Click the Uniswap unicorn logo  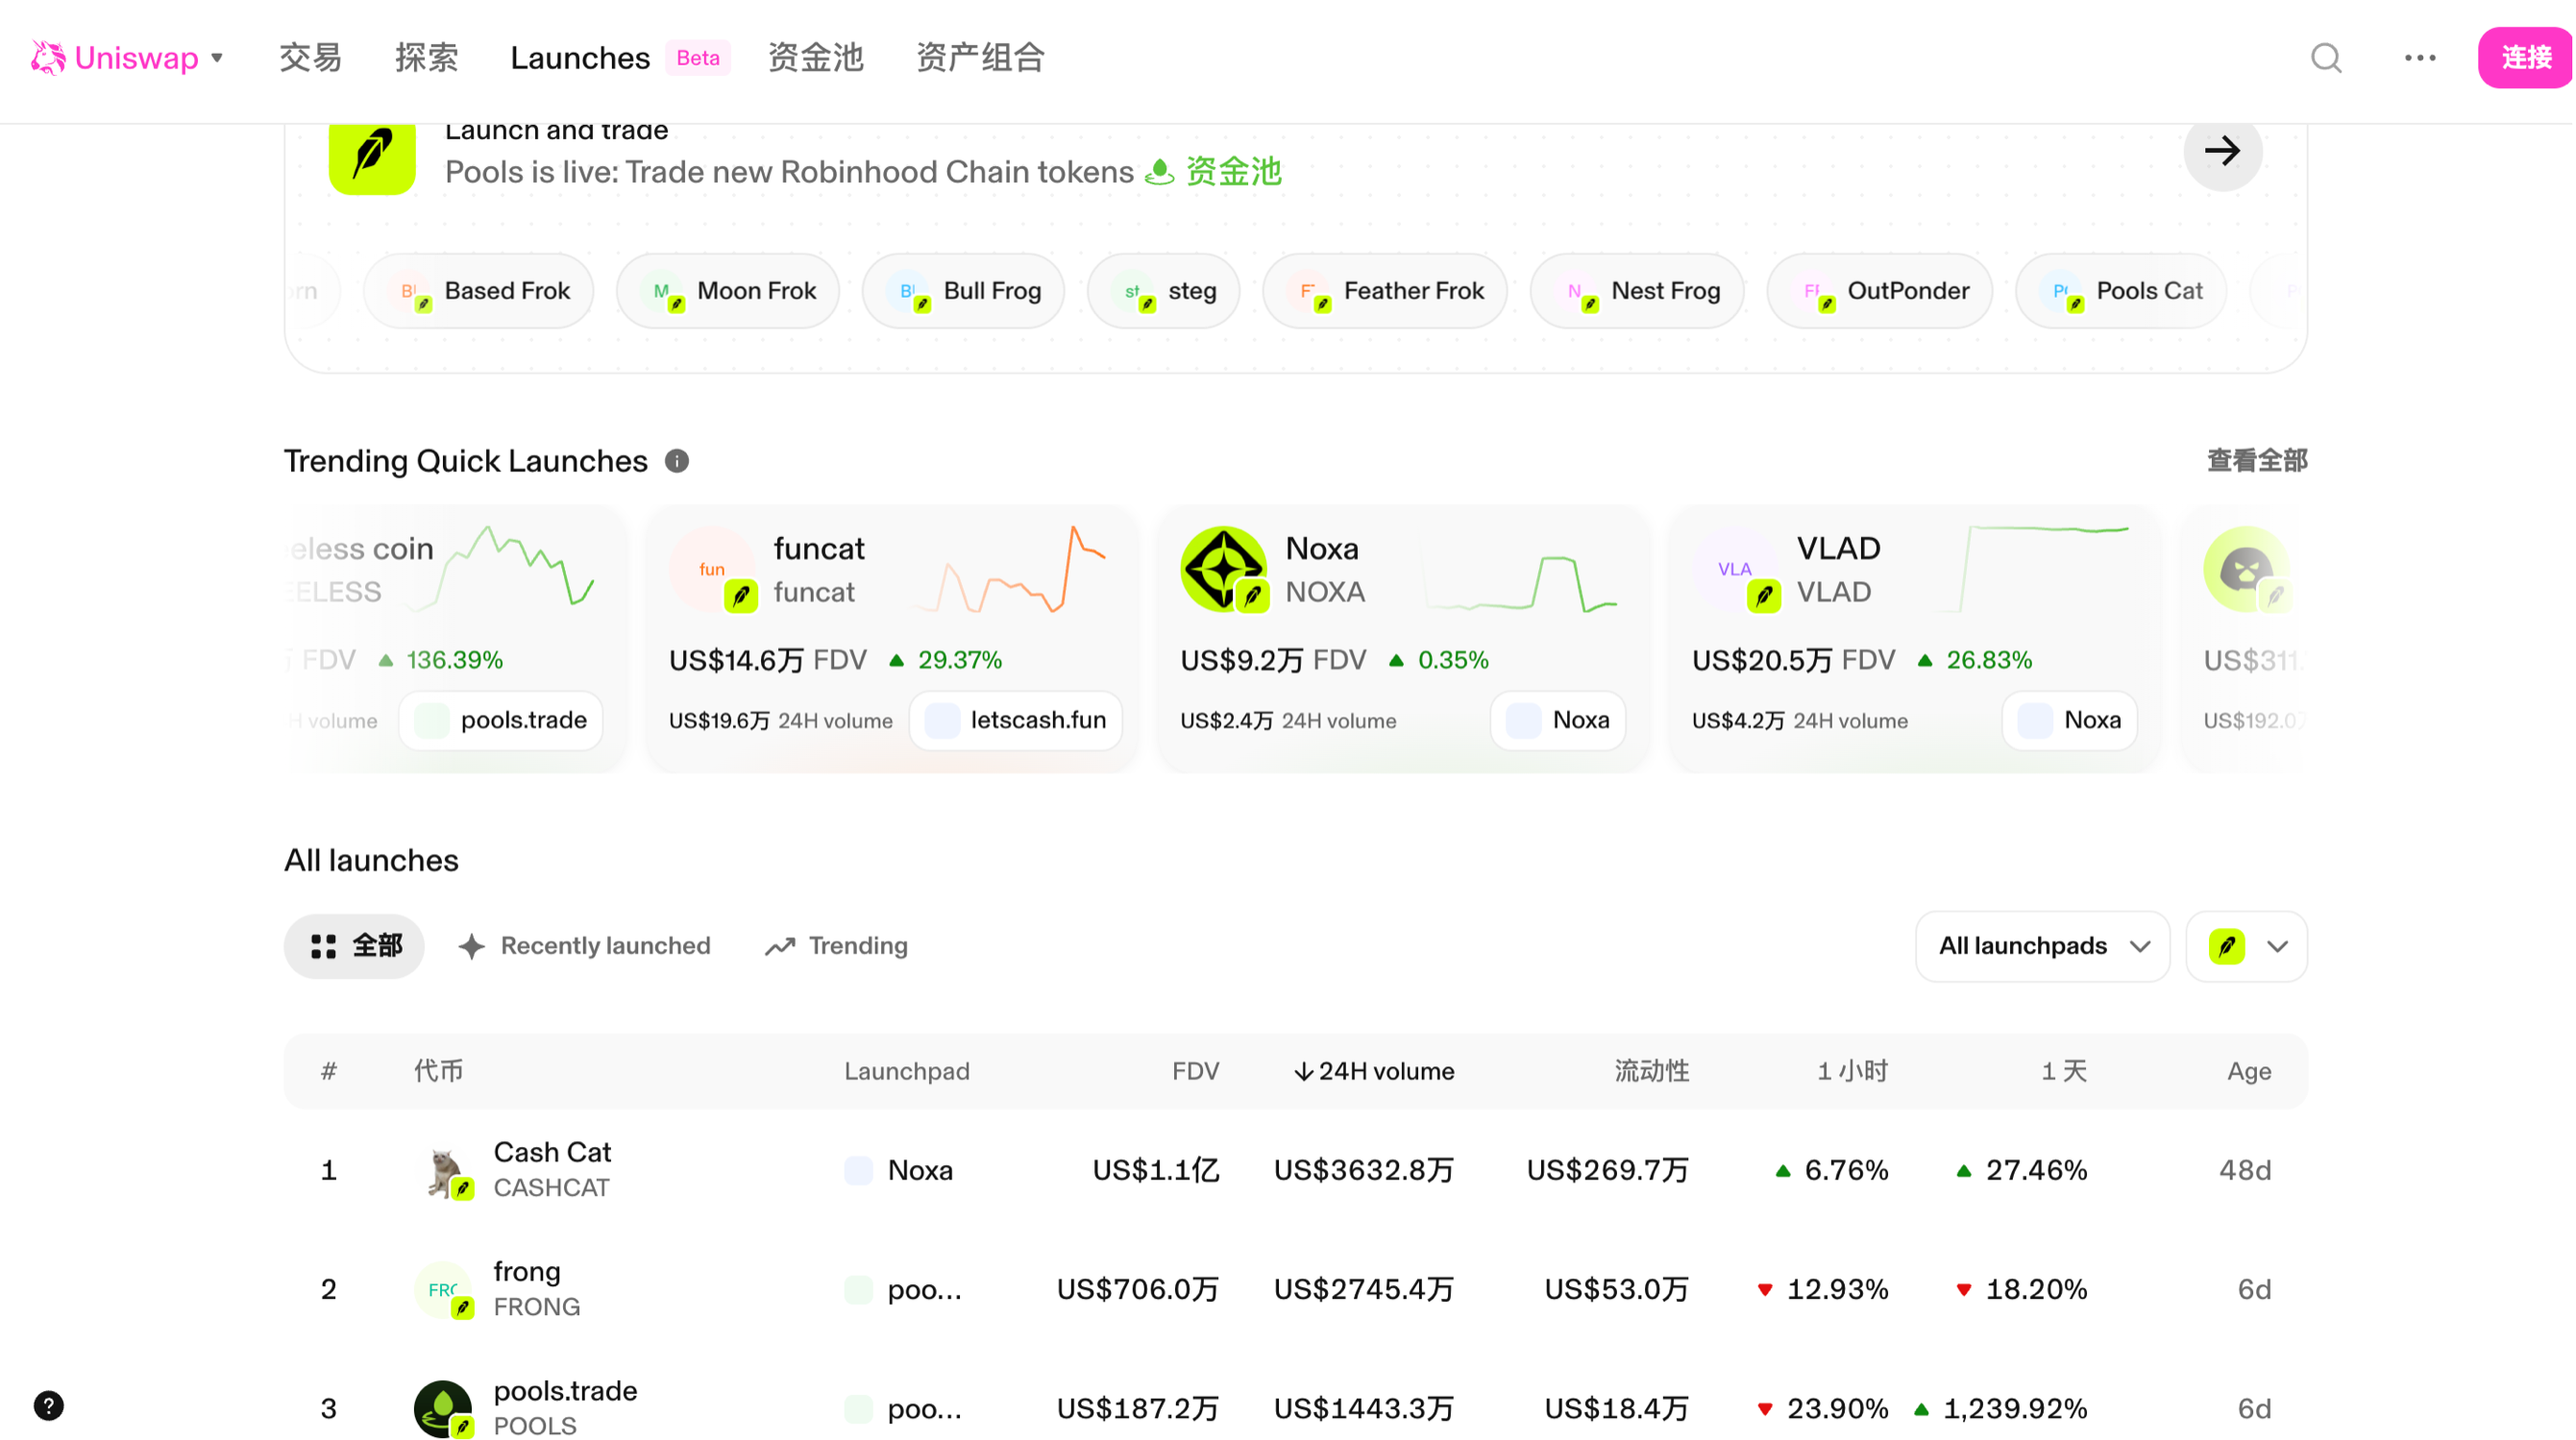pos(47,58)
